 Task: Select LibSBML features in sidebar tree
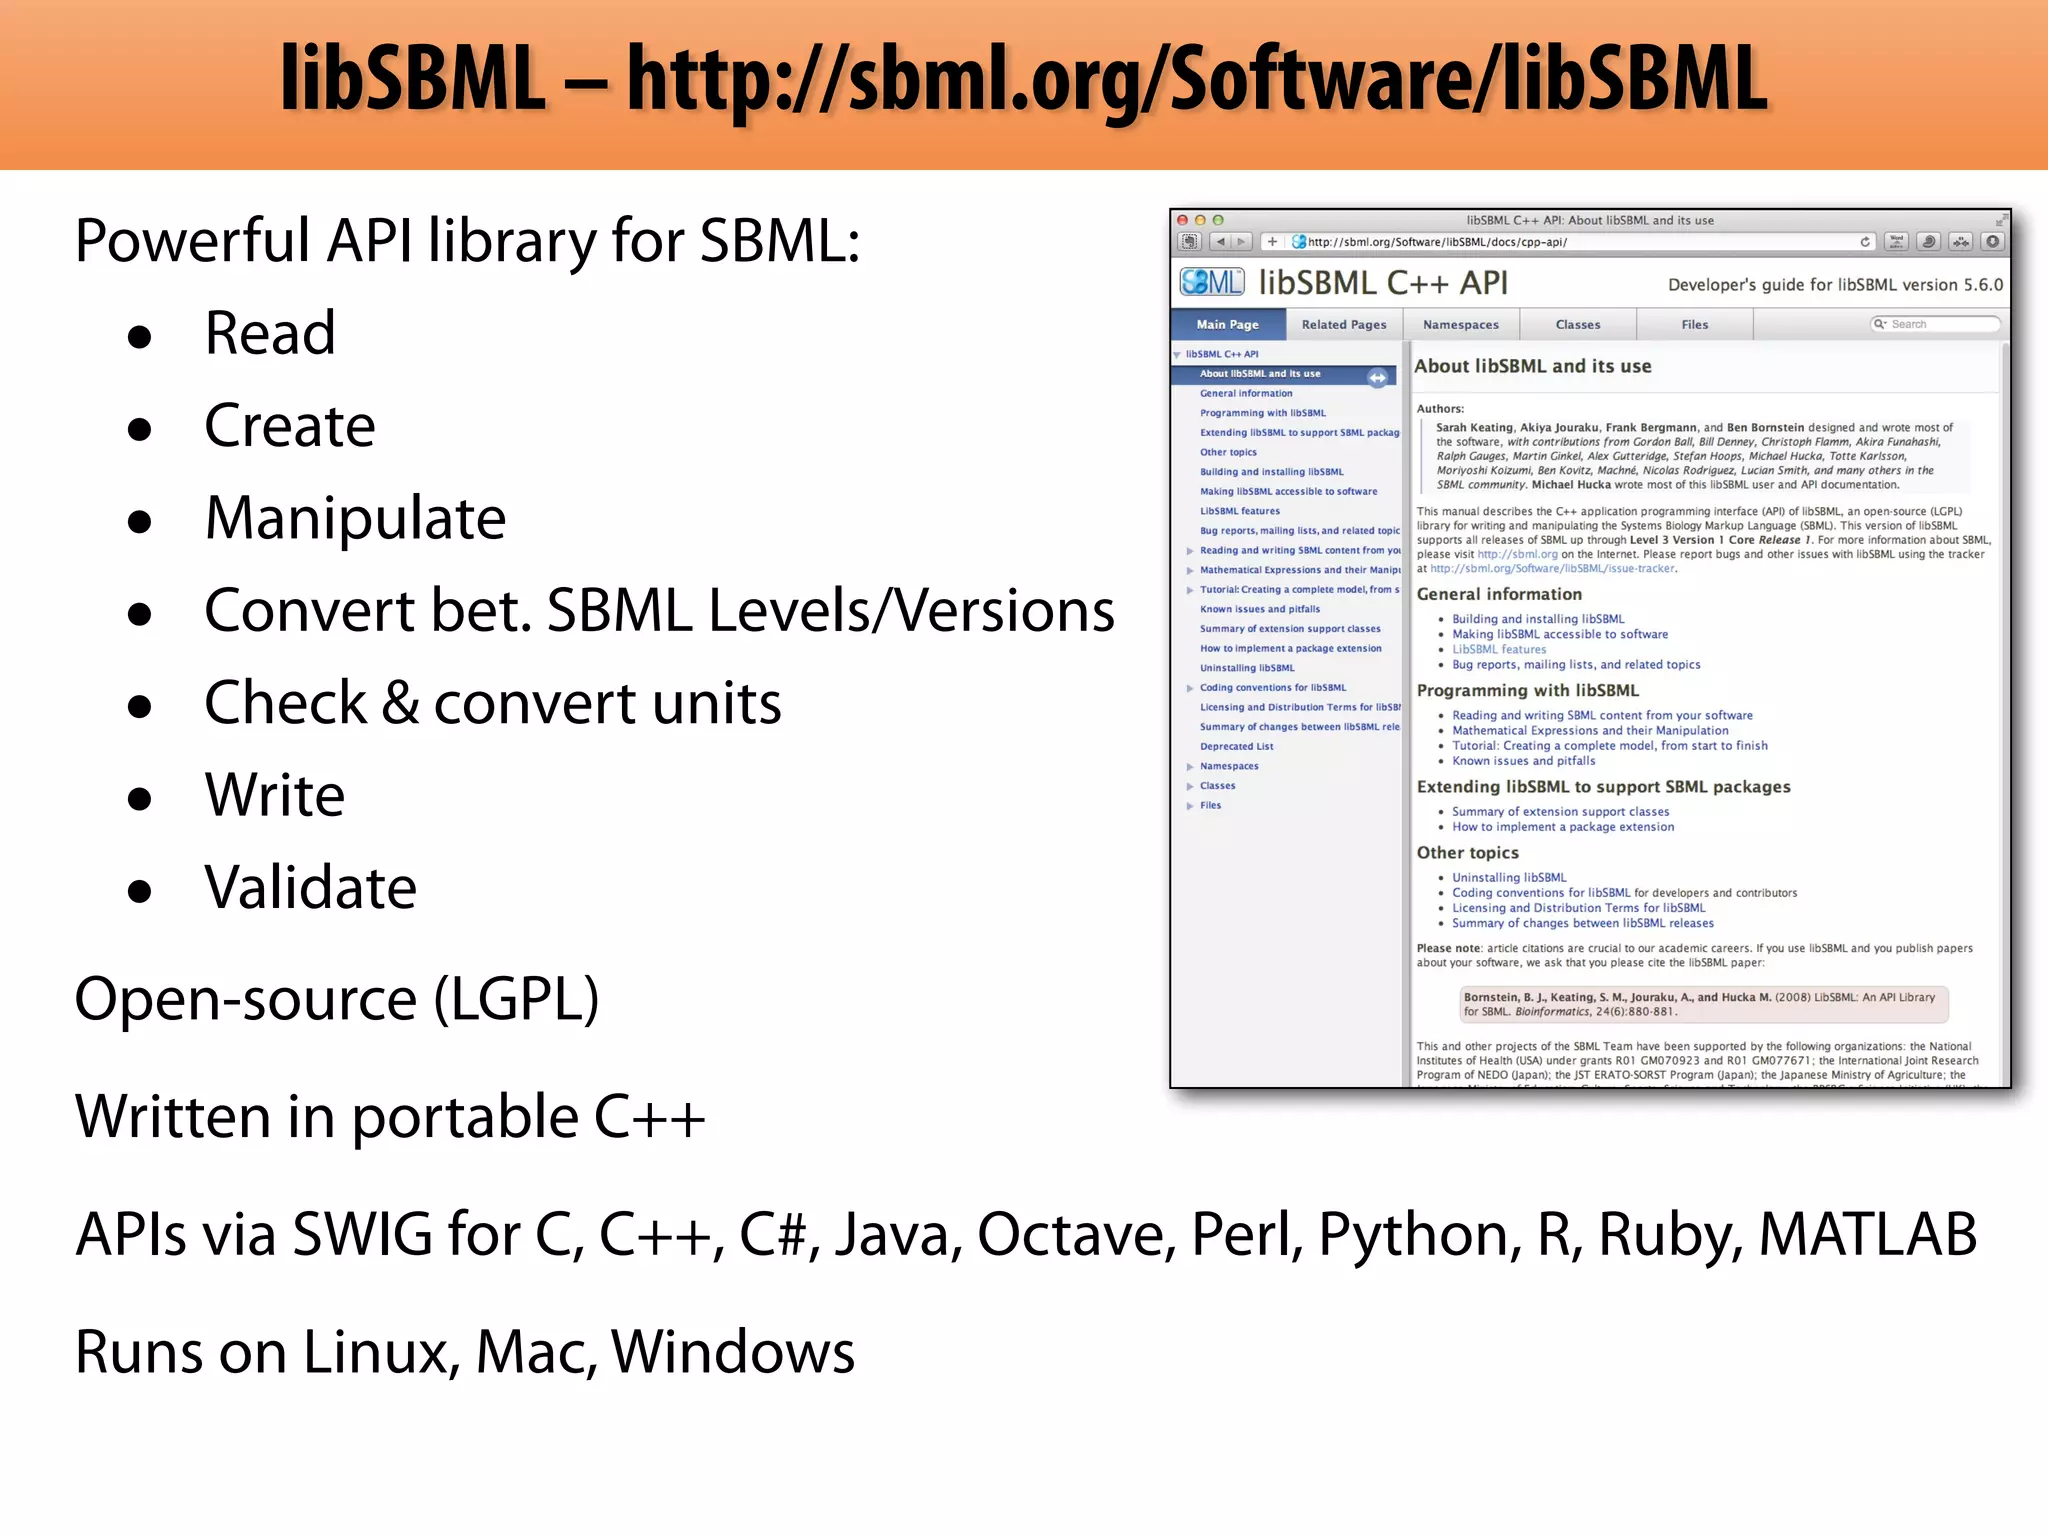[1240, 512]
